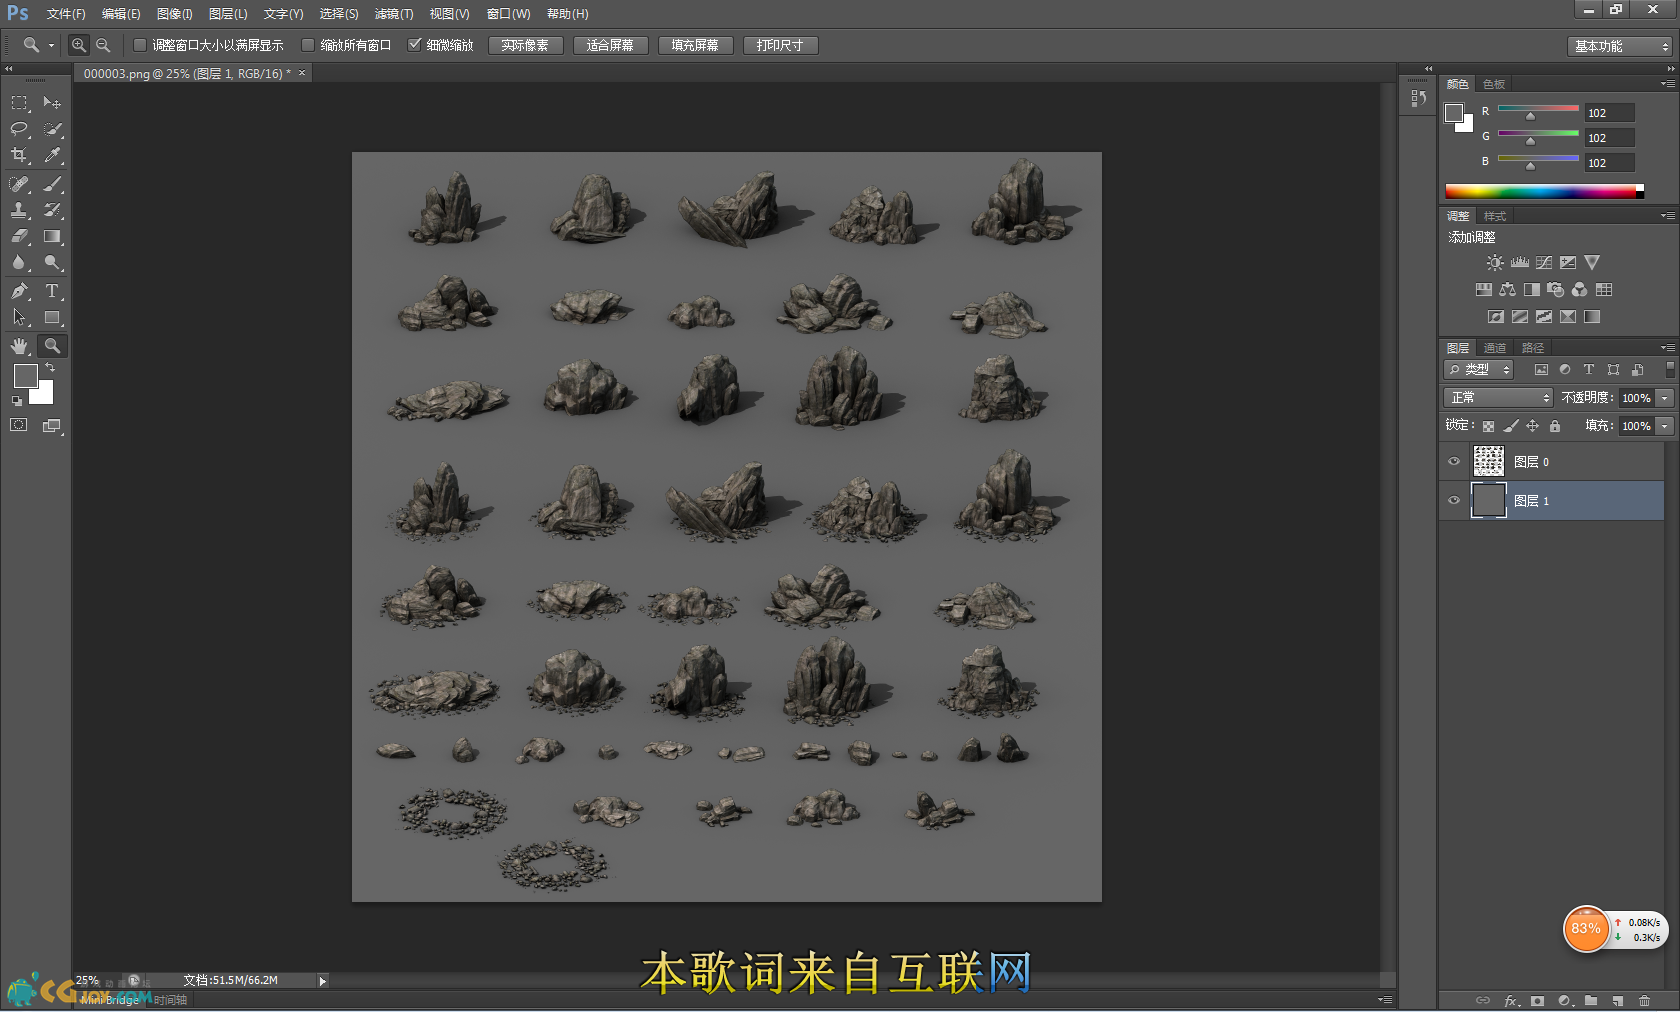Open the 图像(I) menu

click(x=174, y=14)
